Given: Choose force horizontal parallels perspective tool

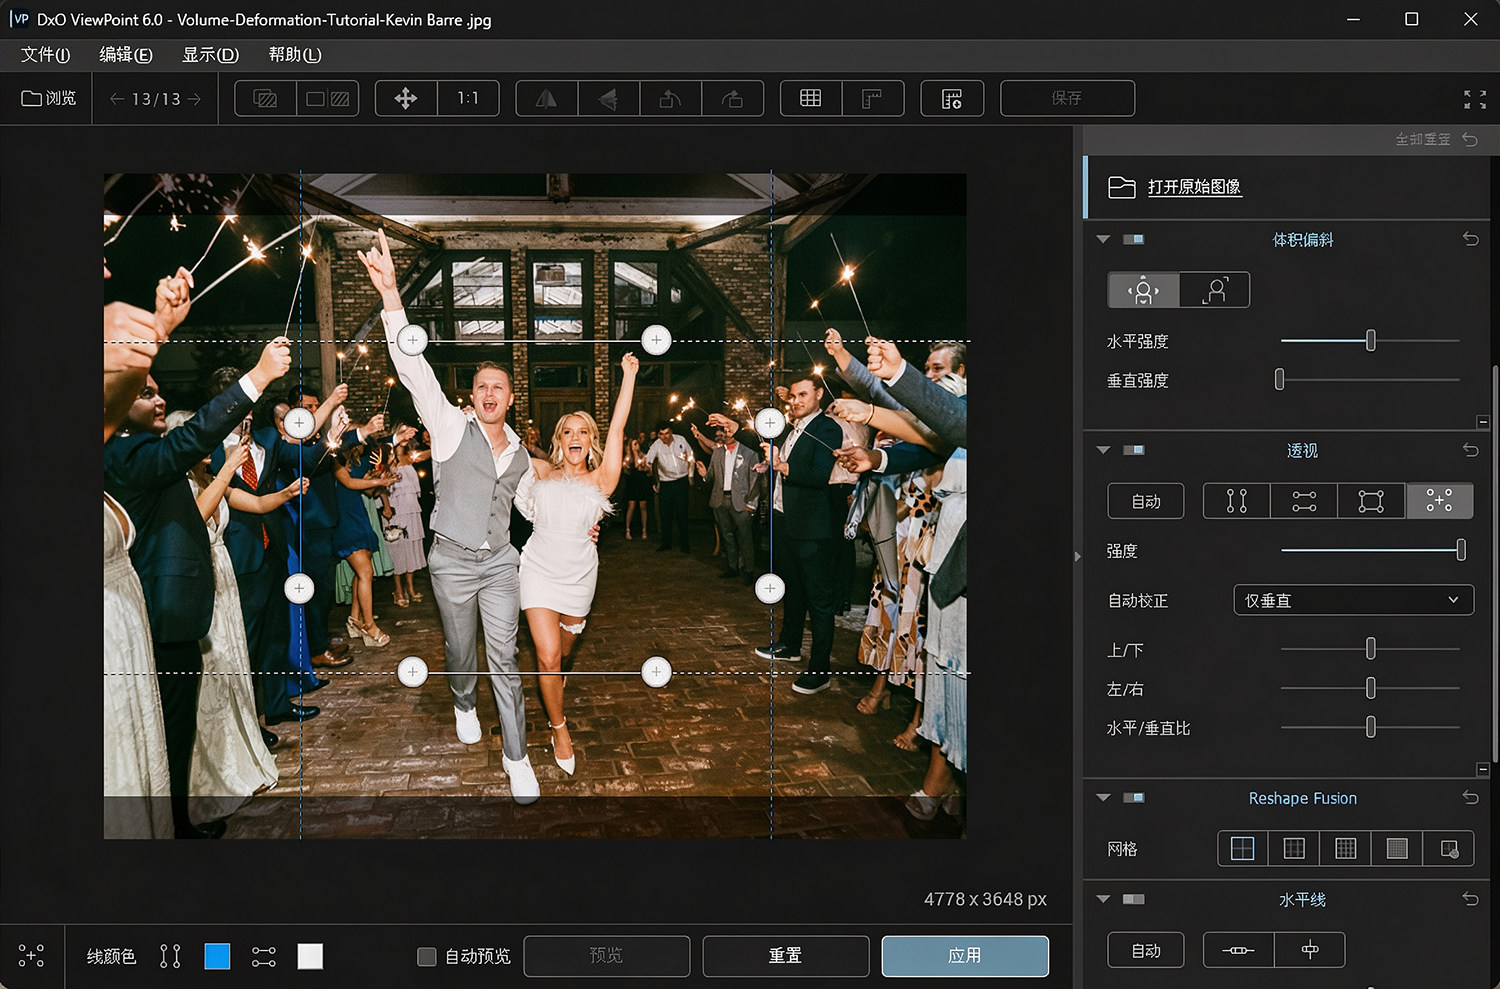Looking at the screenshot, I should point(1304,501).
